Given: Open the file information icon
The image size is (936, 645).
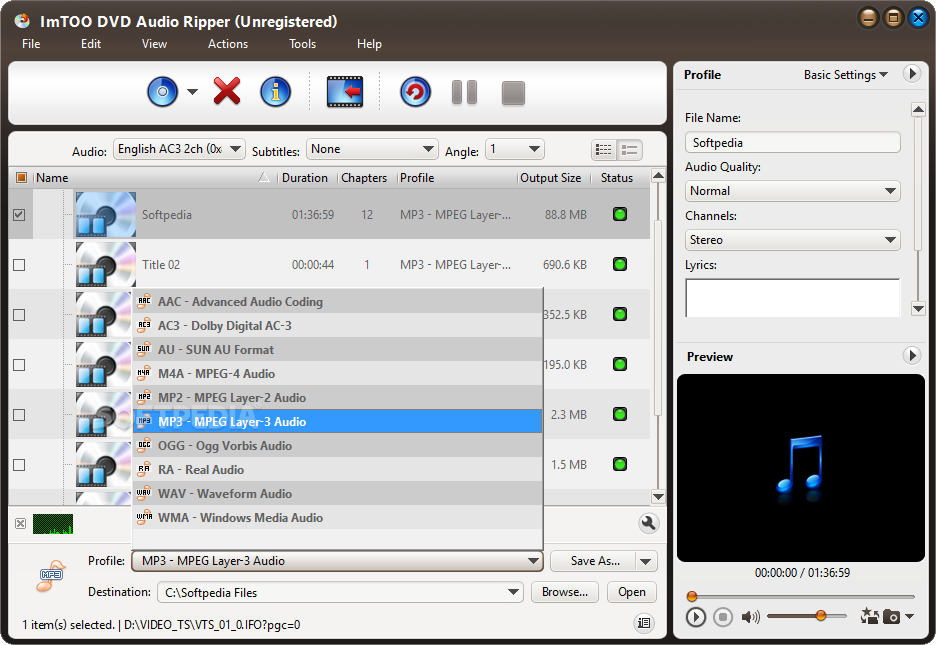Looking at the screenshot, I should [x=275, y=92].
